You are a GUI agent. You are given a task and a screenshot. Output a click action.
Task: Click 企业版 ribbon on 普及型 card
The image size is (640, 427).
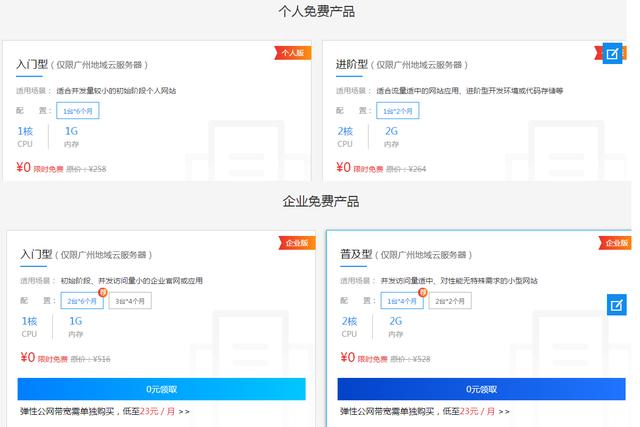click(x=613, y=242)
